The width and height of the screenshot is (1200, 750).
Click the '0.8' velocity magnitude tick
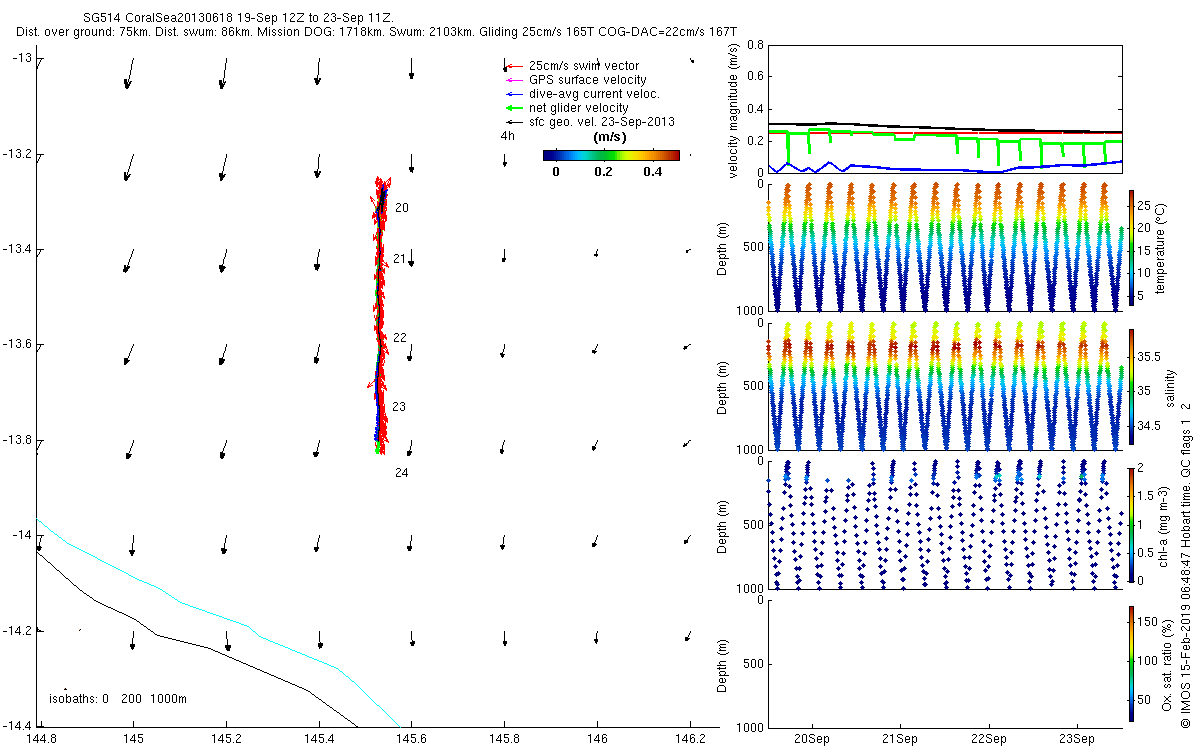(755, 46)
